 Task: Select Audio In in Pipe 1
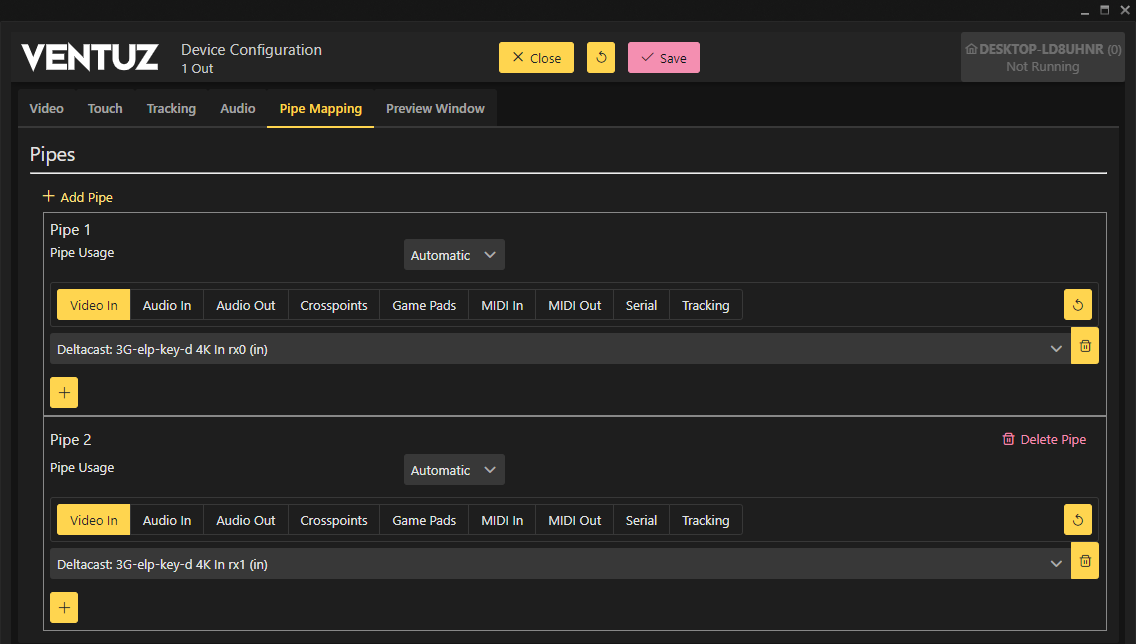(x=167, y=305)
